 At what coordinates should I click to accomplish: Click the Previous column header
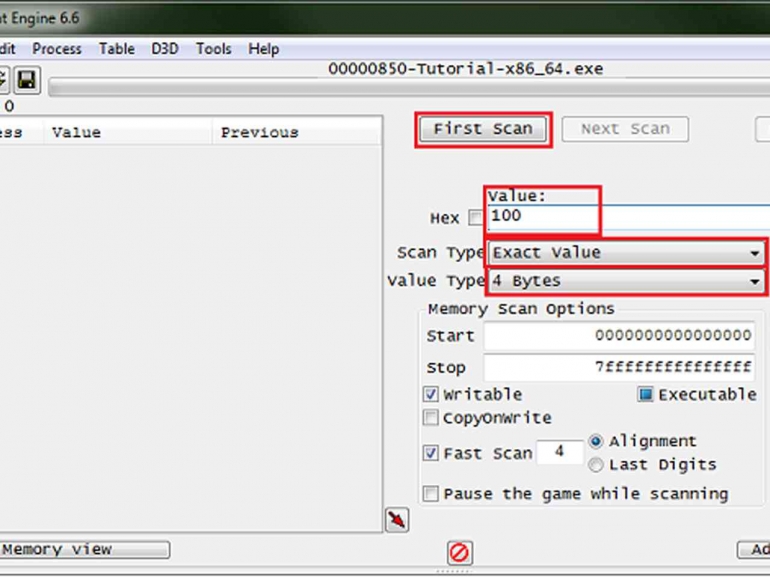[297, 133]
